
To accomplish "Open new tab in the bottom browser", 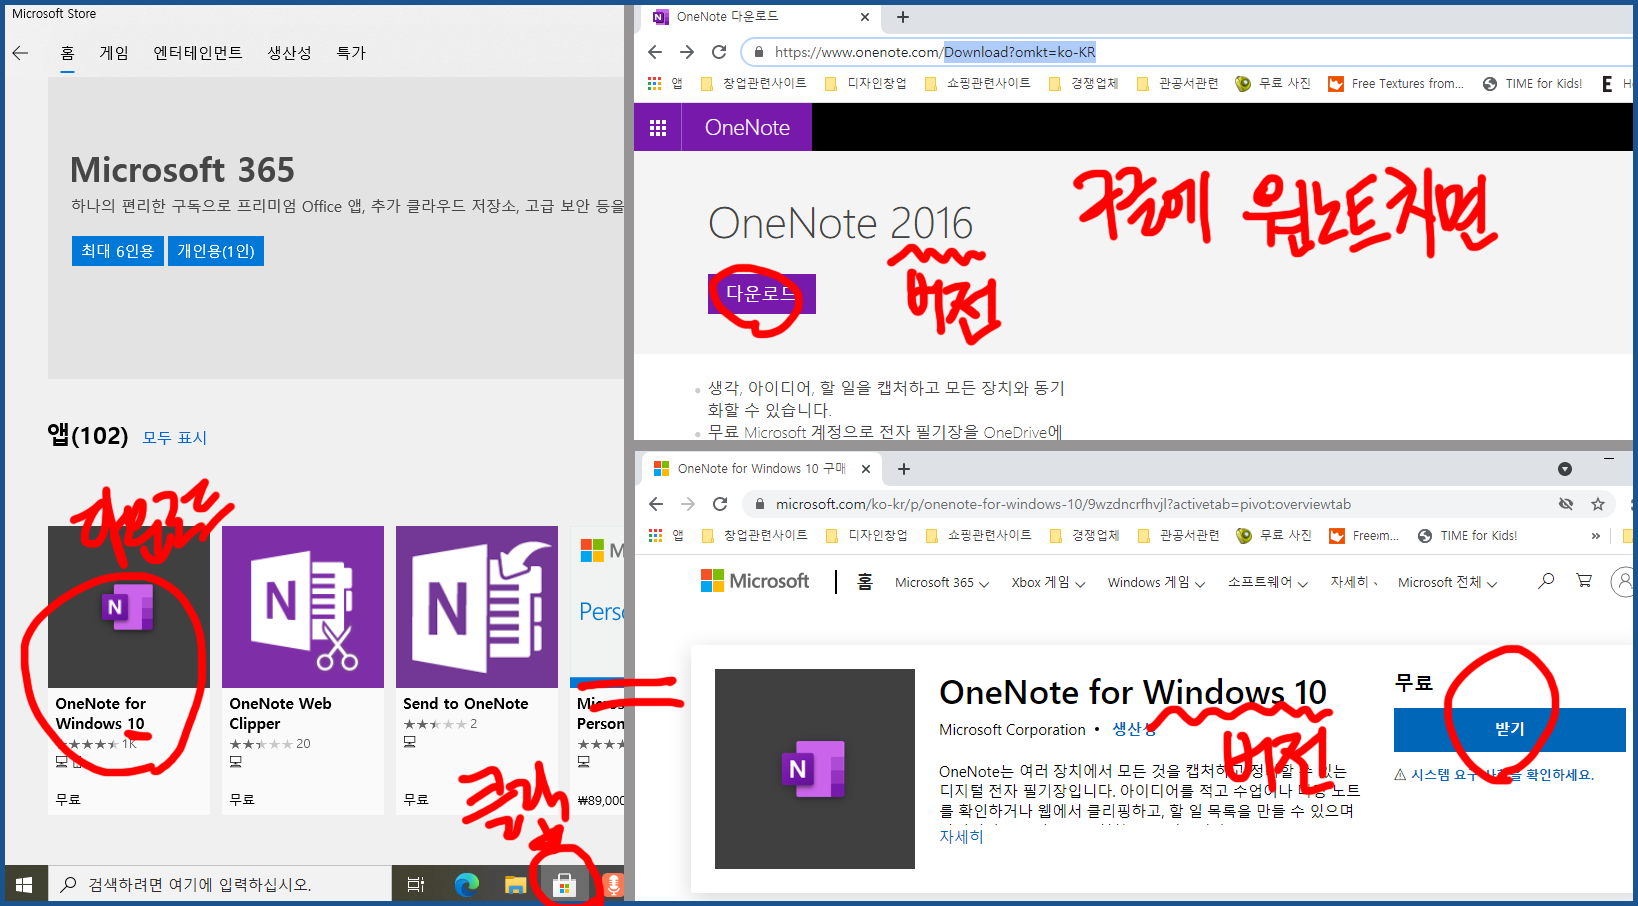I will tap(904, 469).
